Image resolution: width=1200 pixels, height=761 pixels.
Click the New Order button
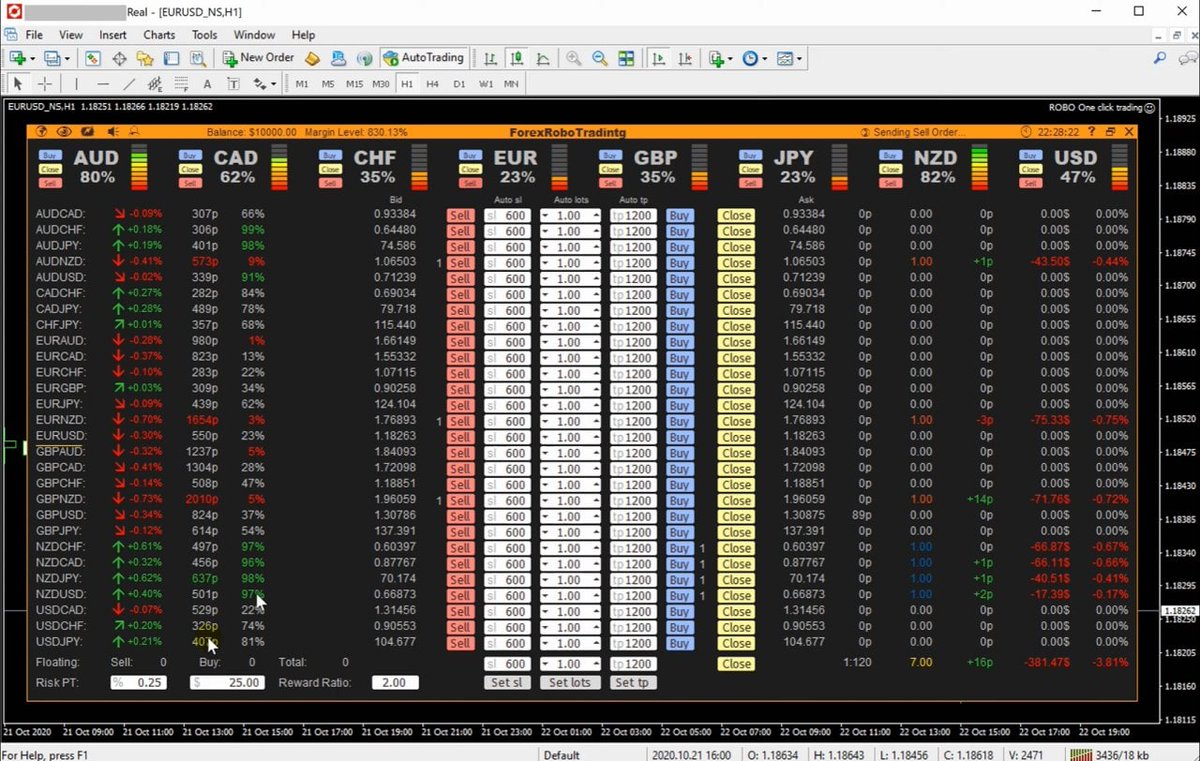point(258,59)
